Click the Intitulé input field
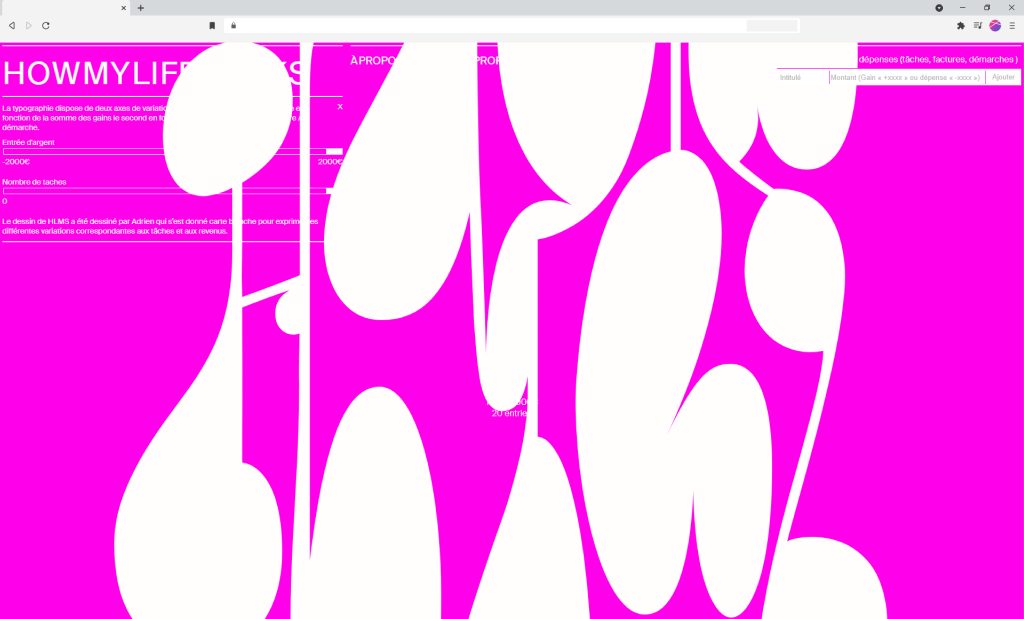The width and height of the screenshot is (1024, 619). (803, 77)
